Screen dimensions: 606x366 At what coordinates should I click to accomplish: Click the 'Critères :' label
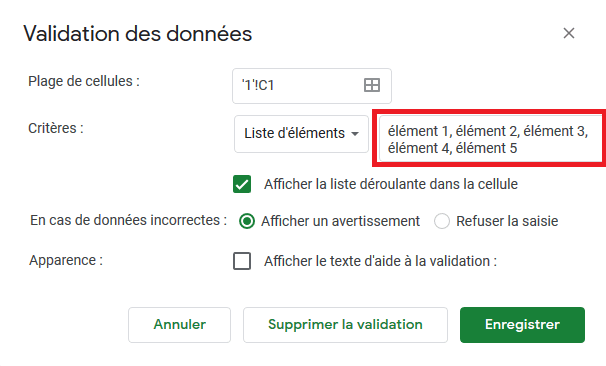click(56, 128)
